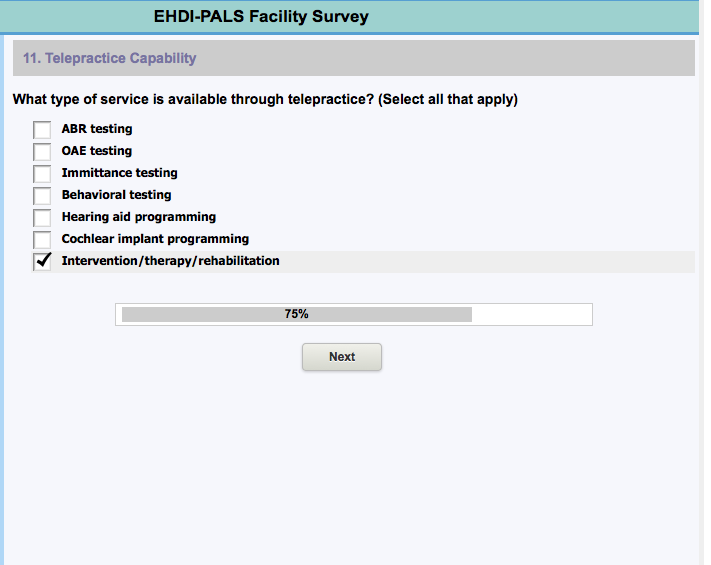This screenshot has width=711, height=565.
Task: Check the Hearing aid programming box
Action: [42, 218]
